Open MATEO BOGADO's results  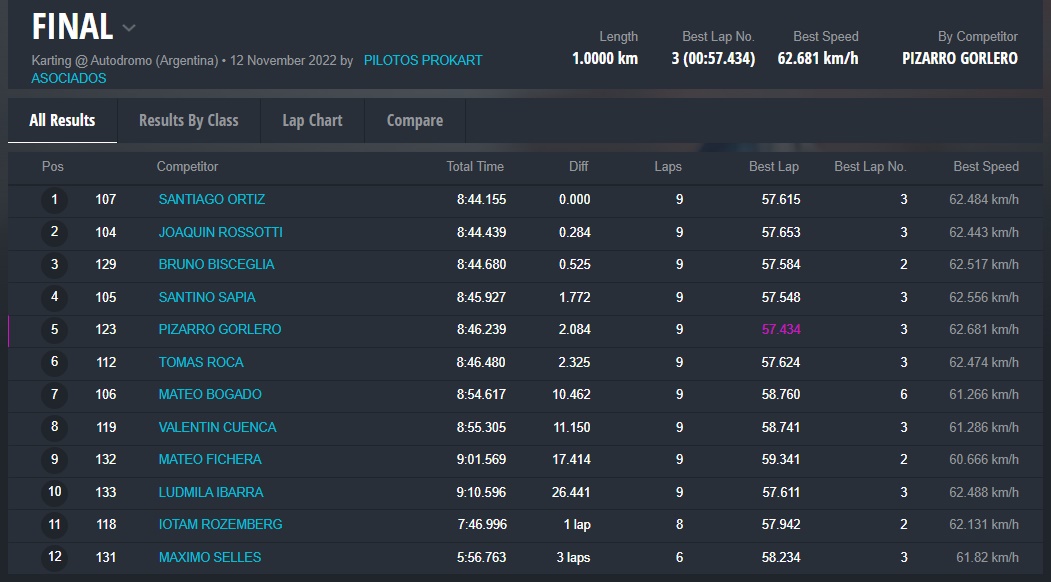coord(210,394)
